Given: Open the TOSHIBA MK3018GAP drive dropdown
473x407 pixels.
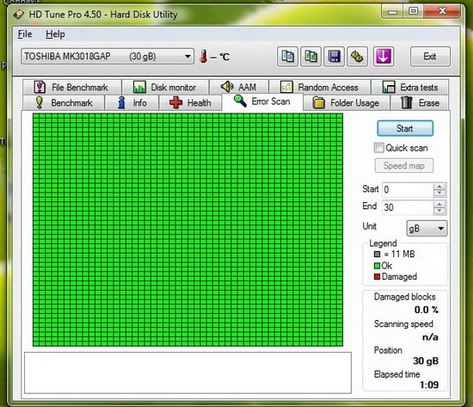Looking at the screenshot, I should point(107,56).
